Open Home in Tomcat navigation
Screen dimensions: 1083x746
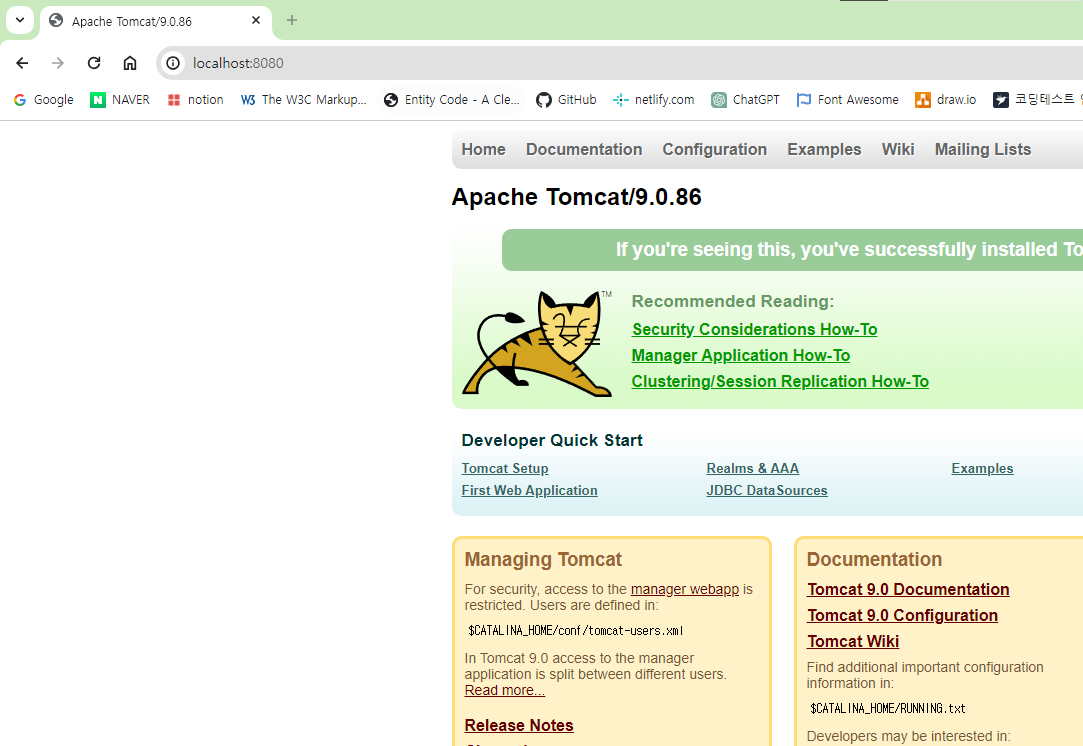(x=483, y=149)
